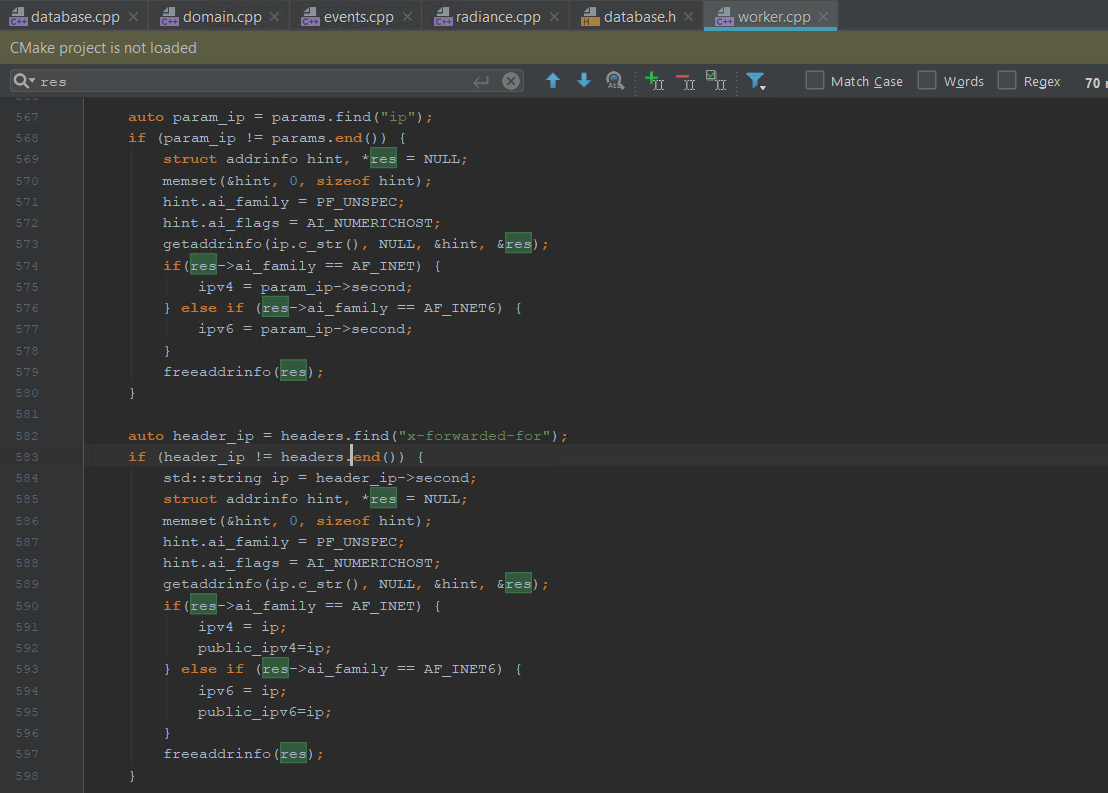This screenshot has height=793, width=1108.
Task: Click 'header_ip' variable on line 582
Action: pos(213,436)
